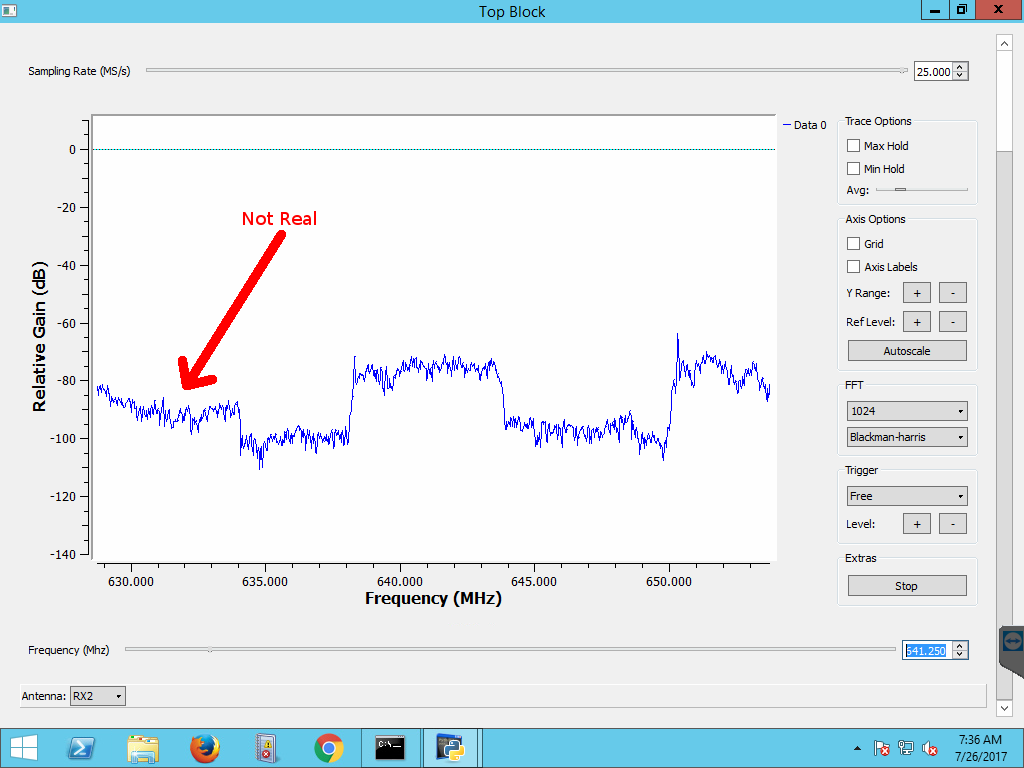Click the Windows Start button
Screen dimensions: 1024x768
(22, 747)
